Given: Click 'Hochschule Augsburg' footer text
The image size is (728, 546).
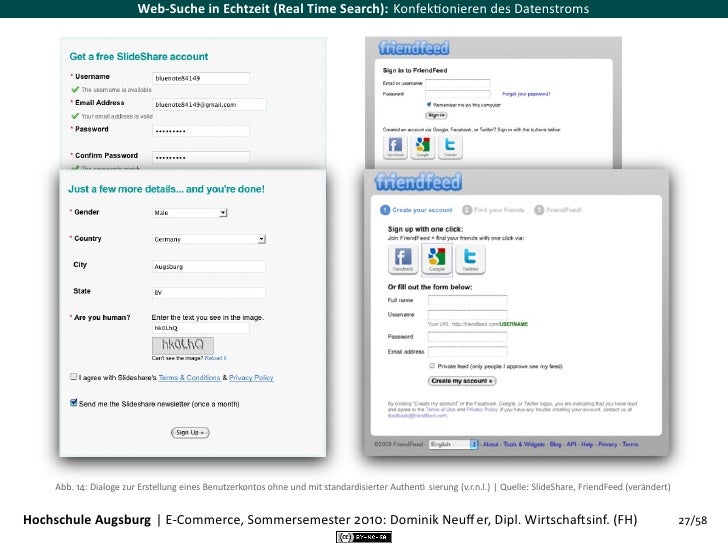Looking at the screenshot, I should pos(87,520).
